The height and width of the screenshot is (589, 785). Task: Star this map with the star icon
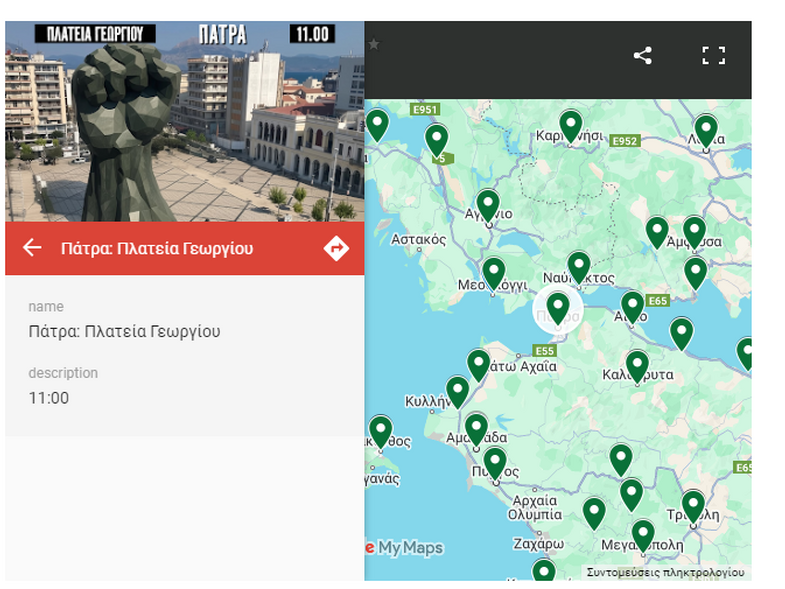click(x=373, y=44)
